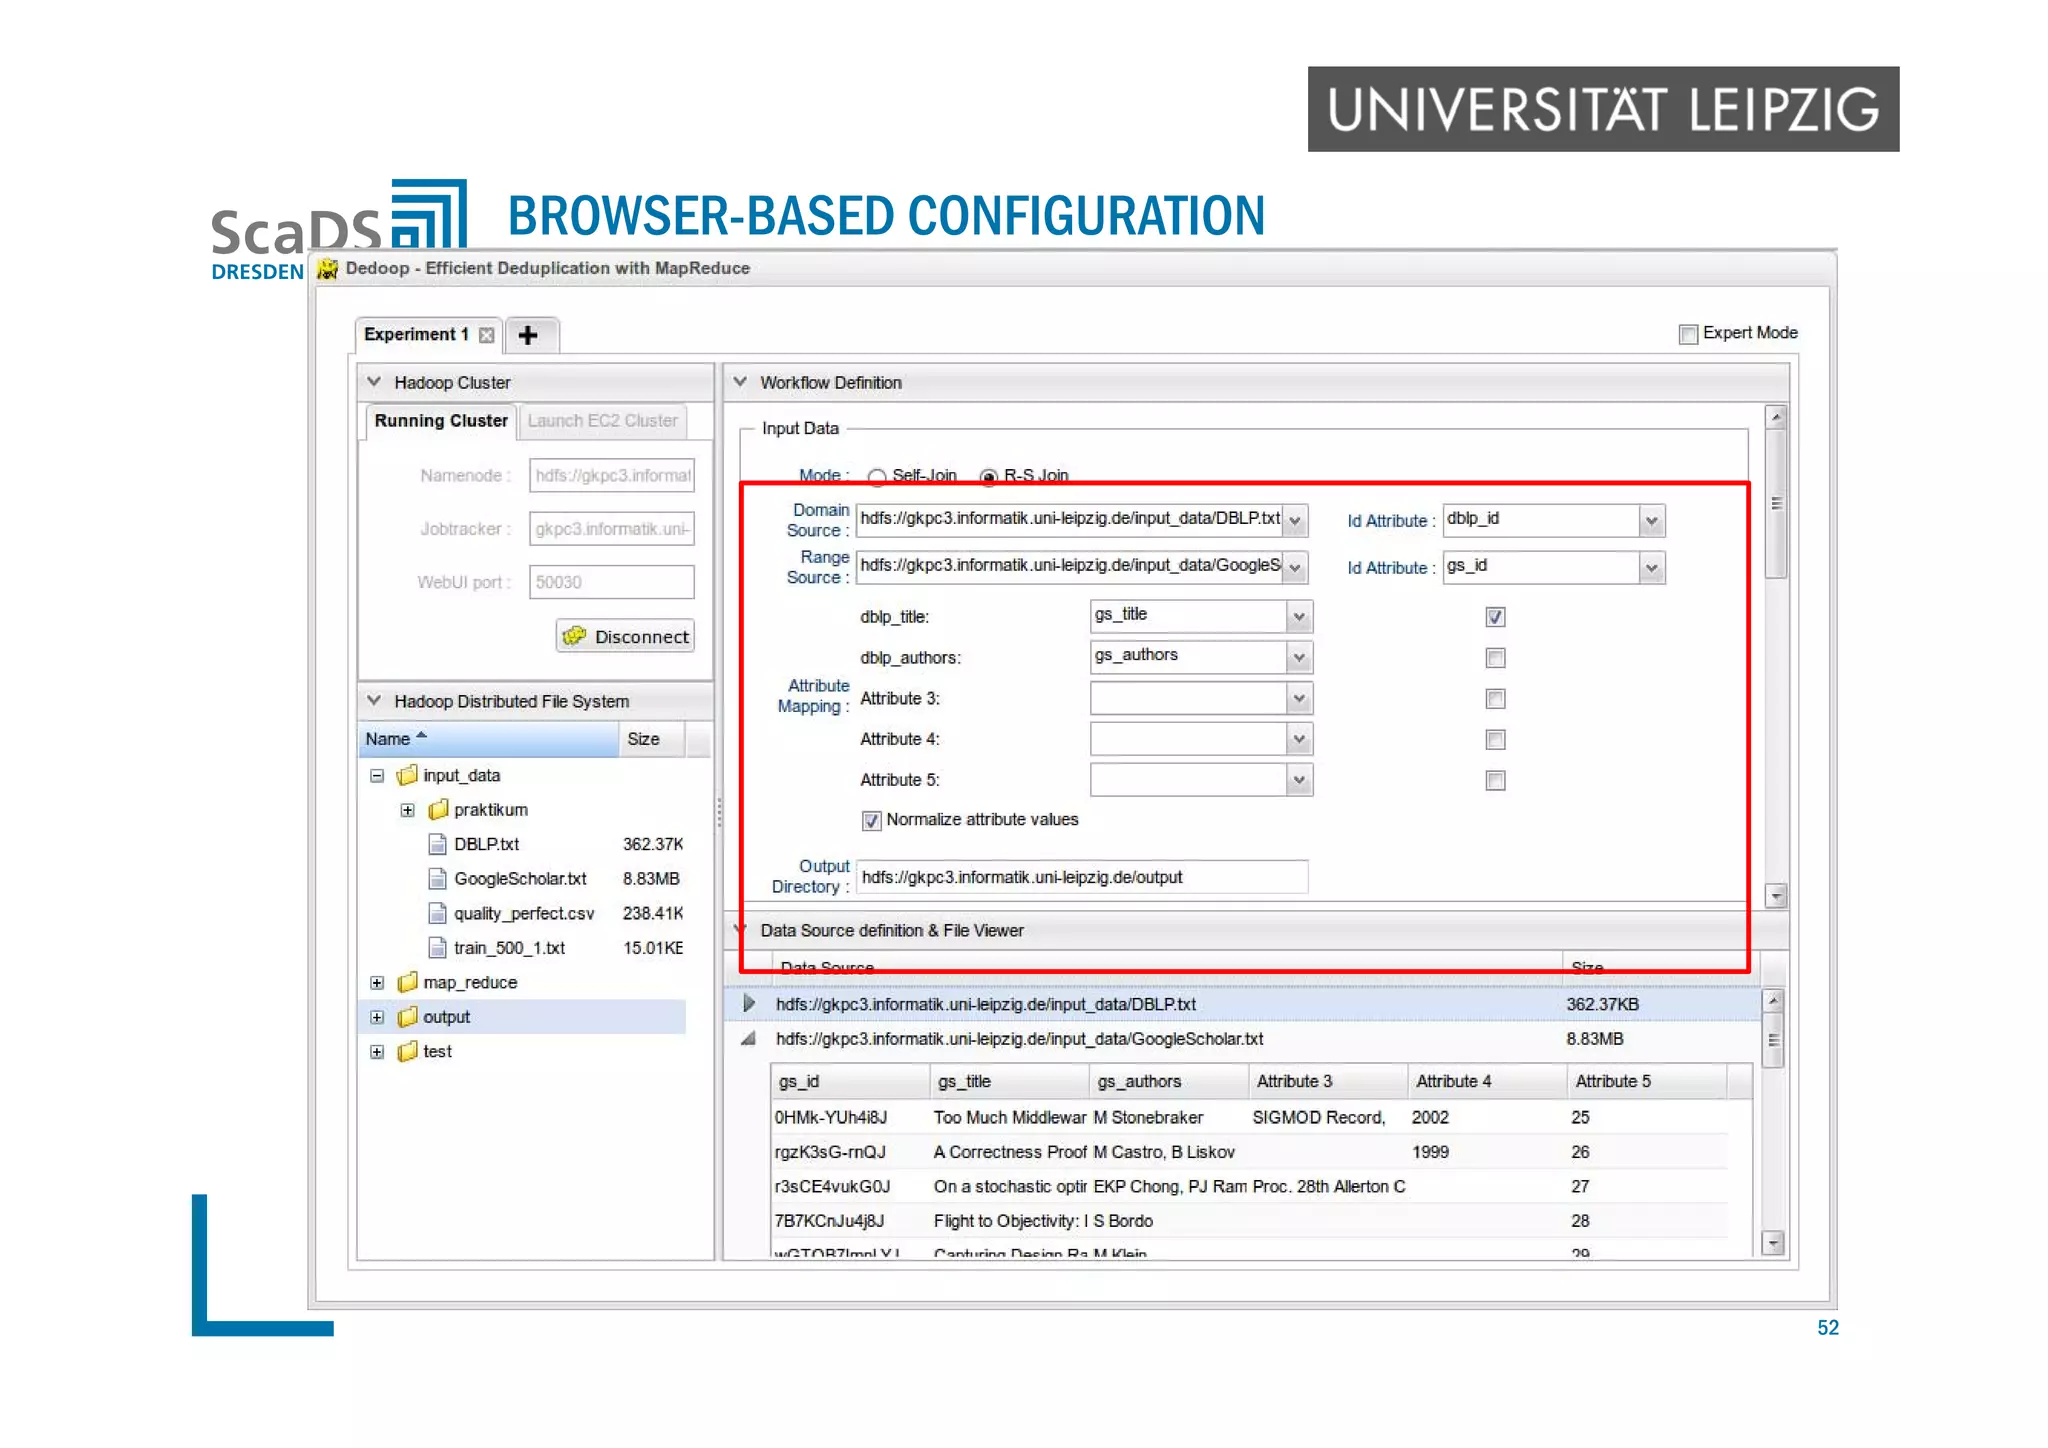Expand the map_reduce tree node

point(377,983)
